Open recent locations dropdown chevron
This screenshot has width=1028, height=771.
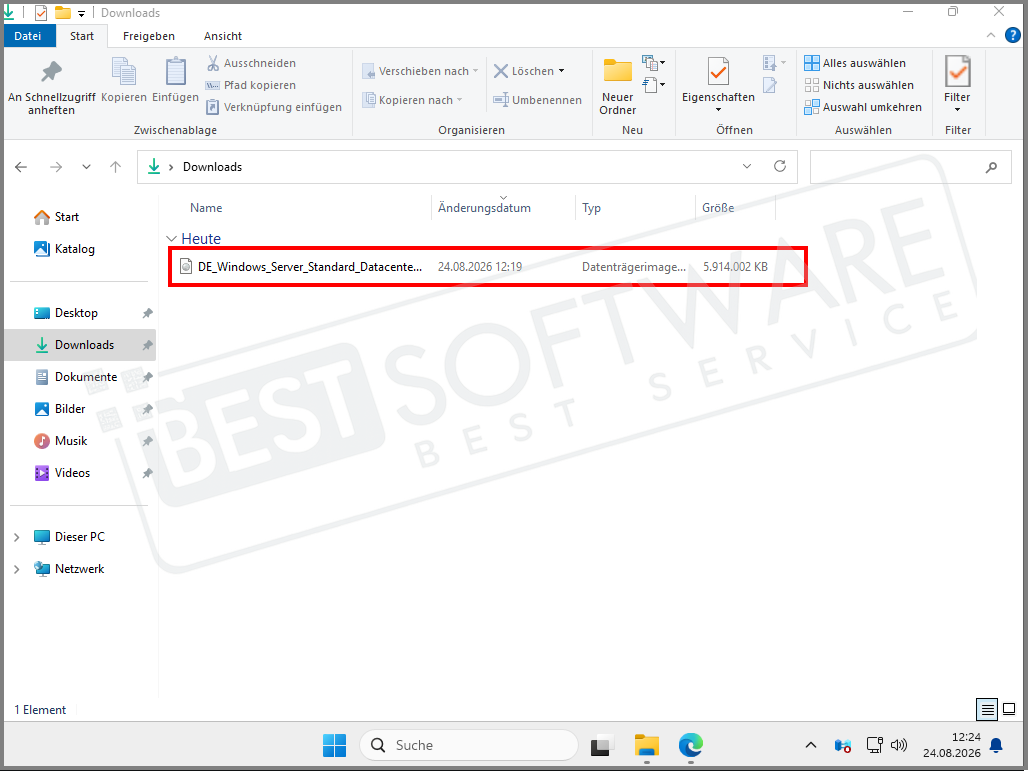(86, 167)
